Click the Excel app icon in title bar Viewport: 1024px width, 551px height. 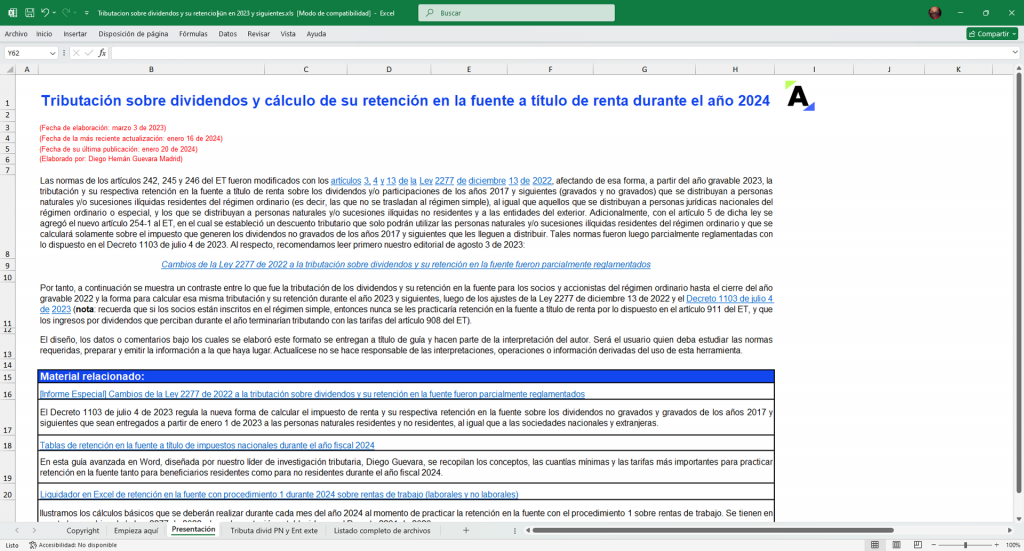12,12
